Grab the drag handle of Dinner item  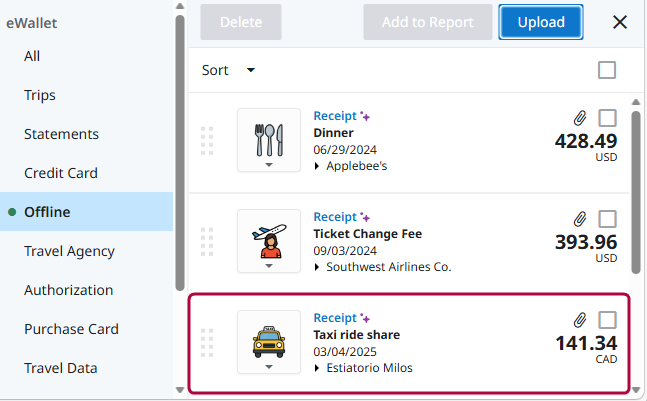tap(207, 141)
